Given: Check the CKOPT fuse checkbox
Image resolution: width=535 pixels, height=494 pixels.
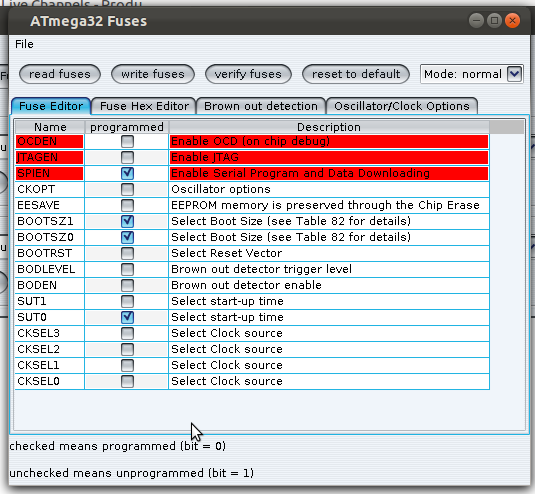Looking at the screenshot, I should [127, 189].
